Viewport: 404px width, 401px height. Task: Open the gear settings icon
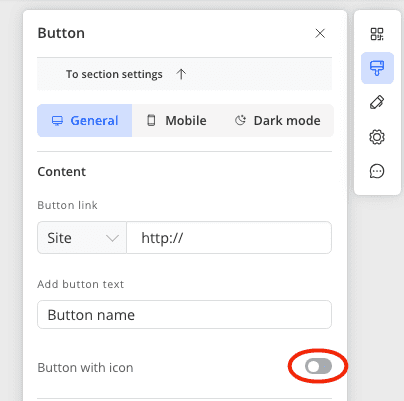point(377,137)
